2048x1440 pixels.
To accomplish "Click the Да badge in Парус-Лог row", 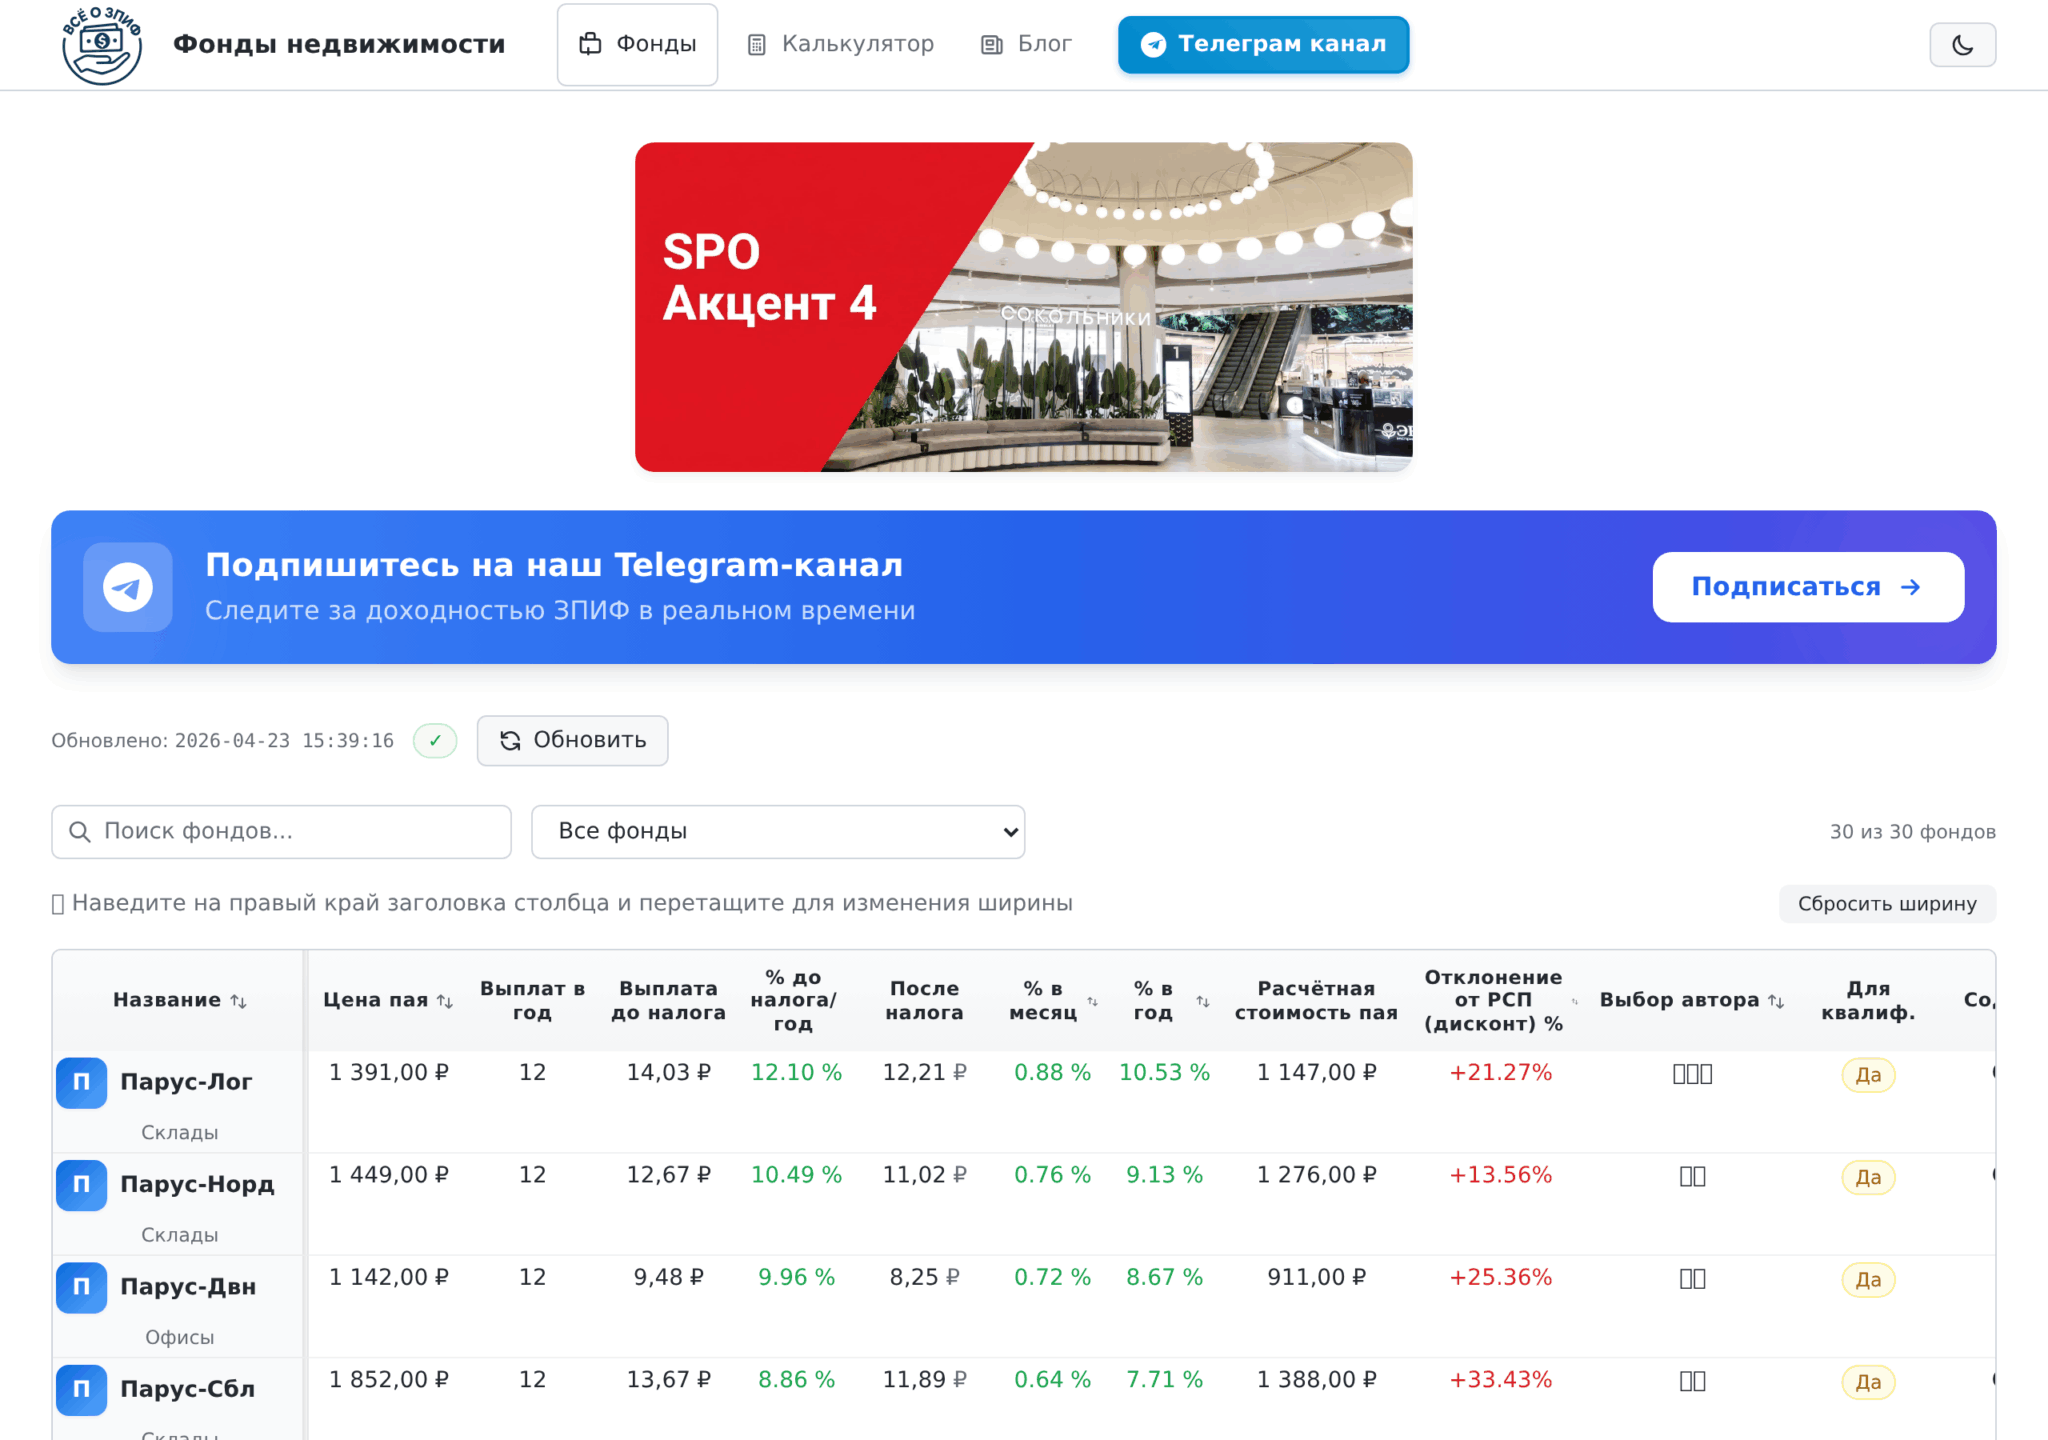I will coord(1868,1075).
